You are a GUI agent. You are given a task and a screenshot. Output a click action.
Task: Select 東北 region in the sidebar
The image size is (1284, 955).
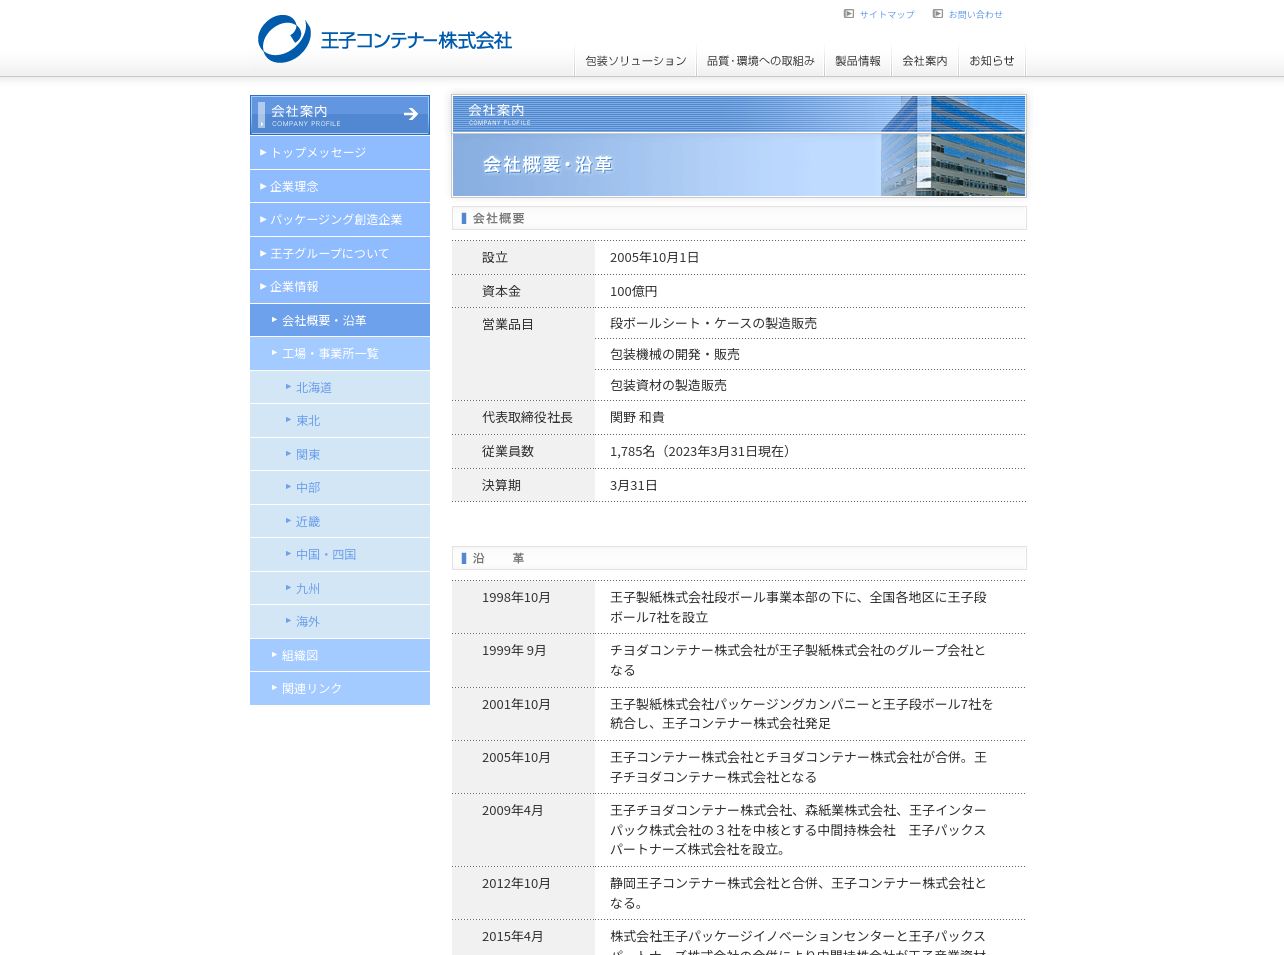340,420
